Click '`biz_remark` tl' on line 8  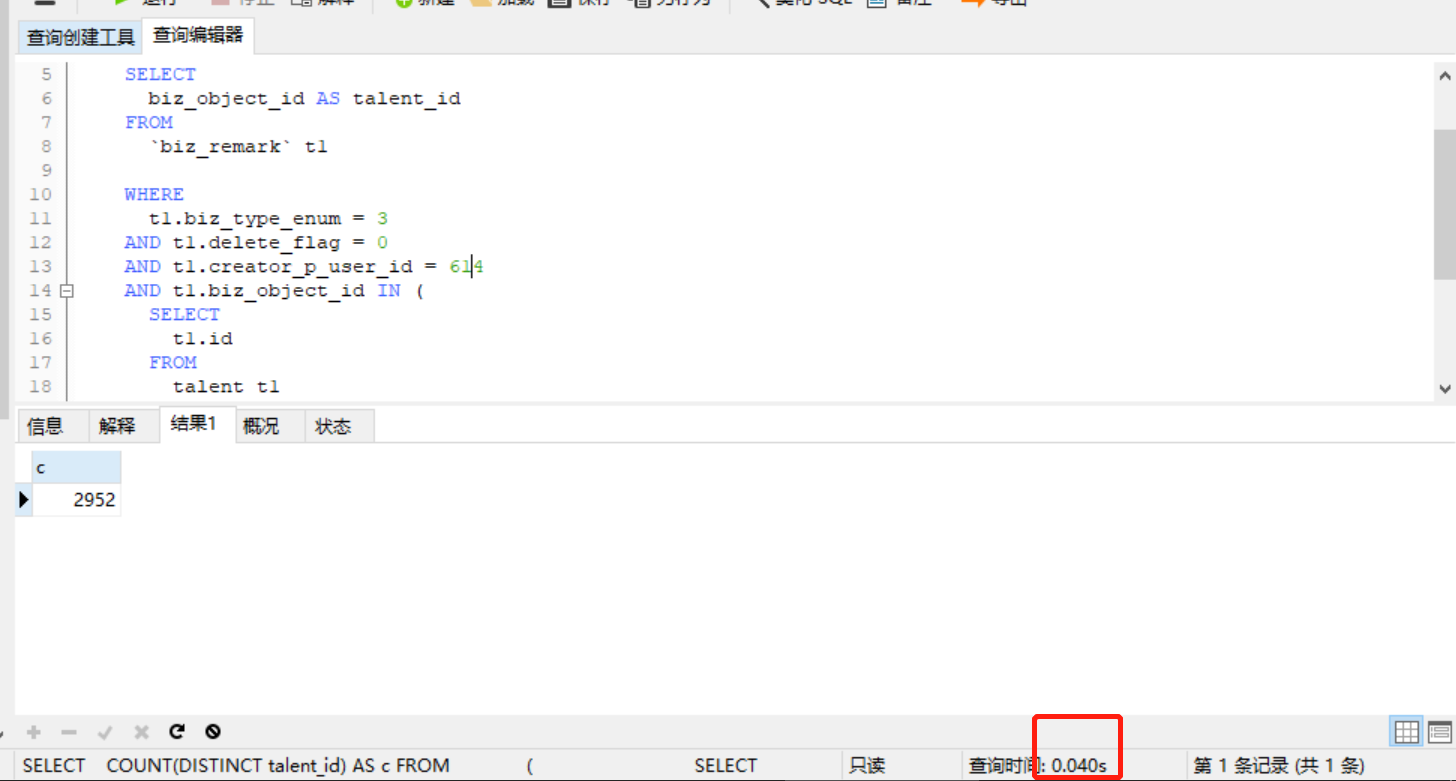(x=238, y=146)
